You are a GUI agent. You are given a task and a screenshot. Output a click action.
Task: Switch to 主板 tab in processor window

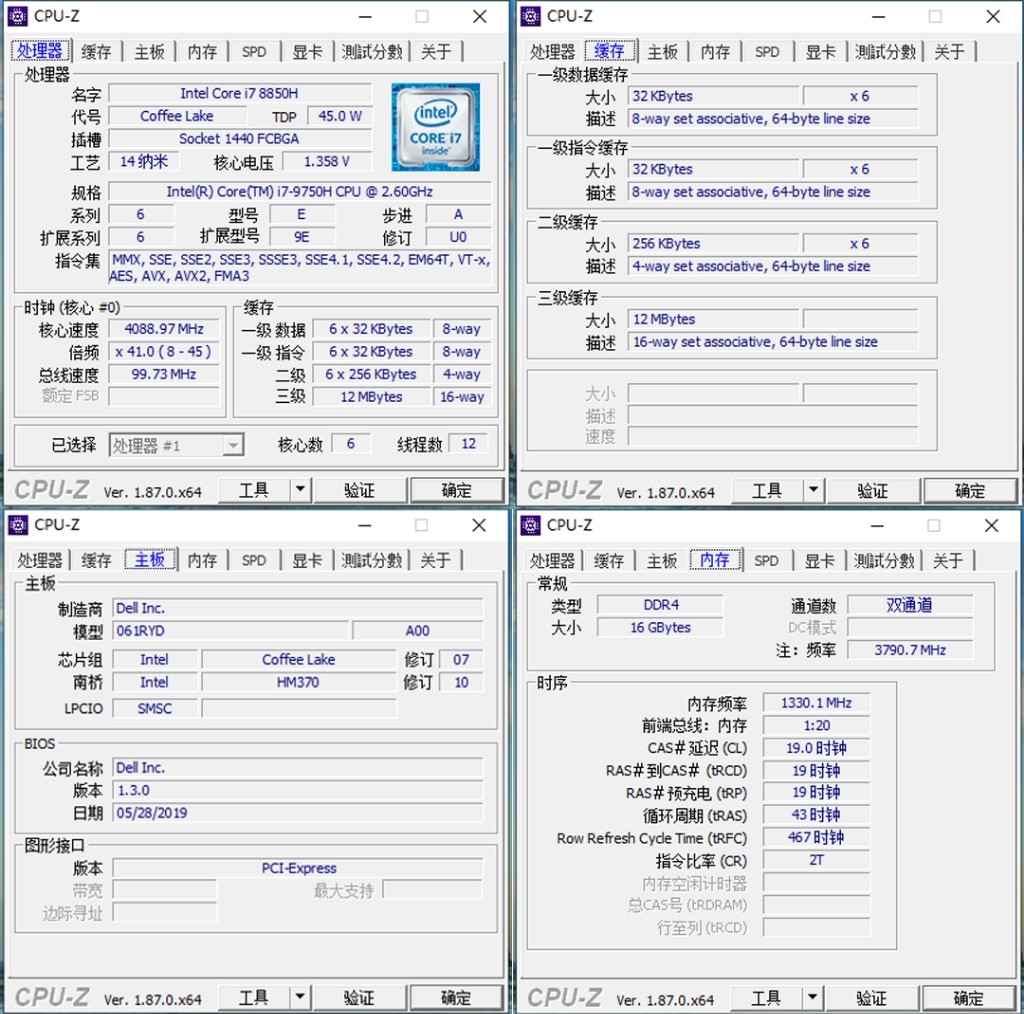pos(150,52)
